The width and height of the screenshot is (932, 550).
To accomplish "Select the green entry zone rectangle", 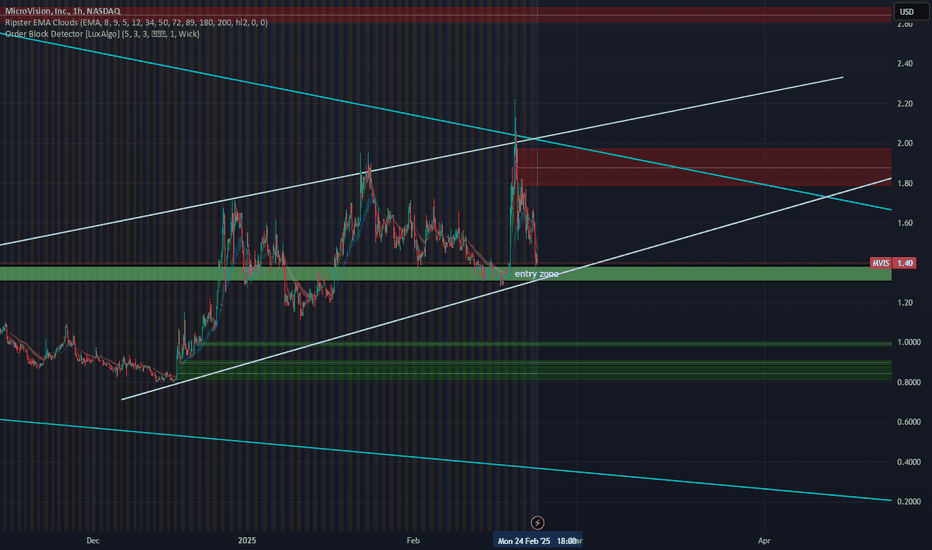I will (446, 274).
